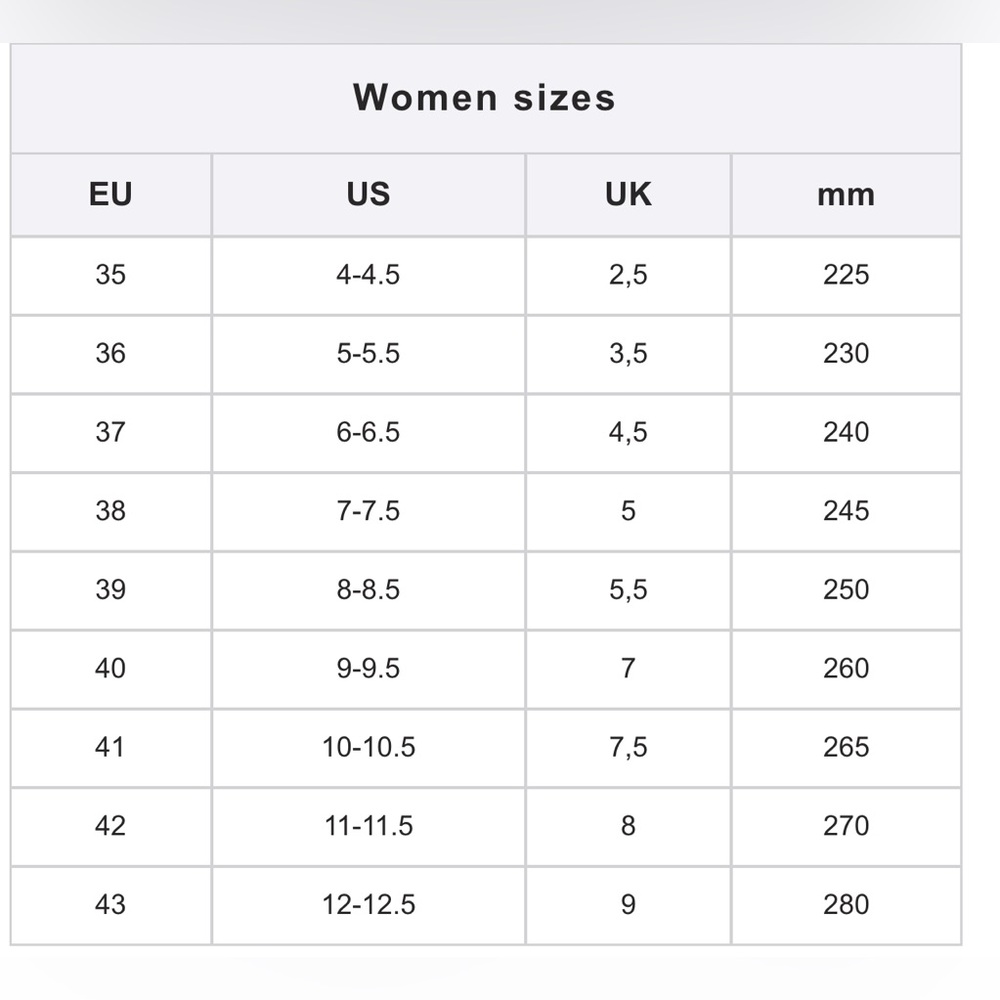This screenshot has height=1000, width=1000.
Task: Click the UK 7,5 cell
Action: click(628, 747)
